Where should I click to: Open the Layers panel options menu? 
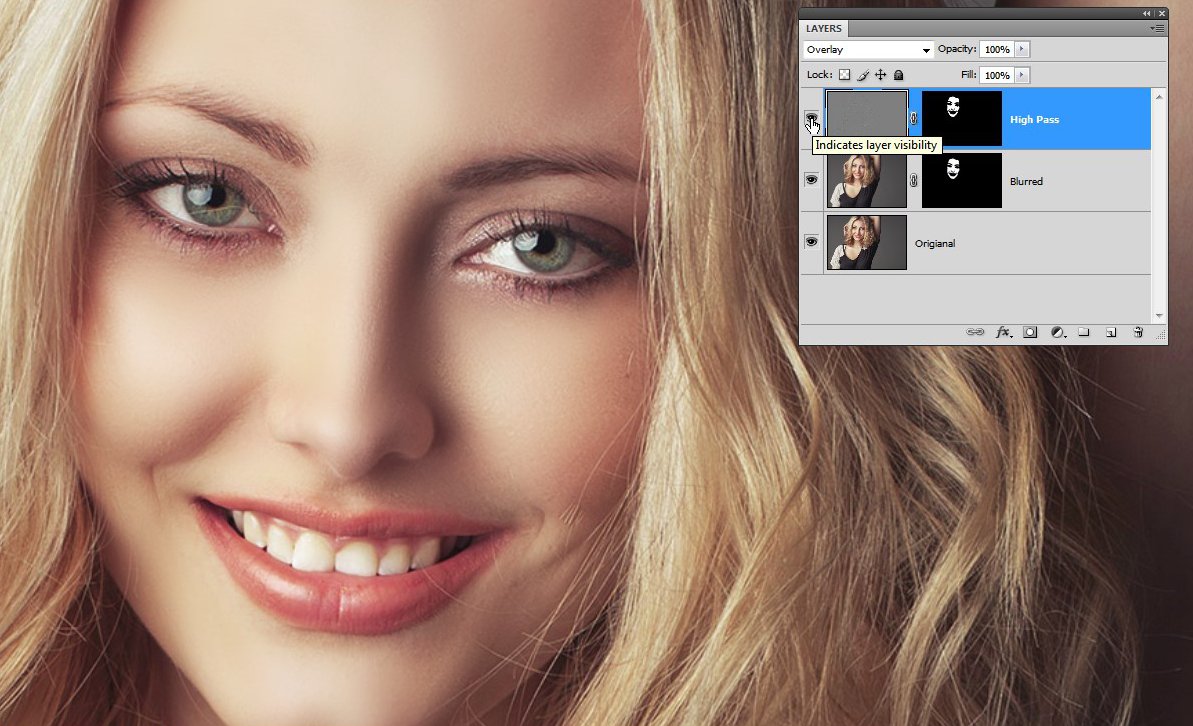coord(1157,28)
